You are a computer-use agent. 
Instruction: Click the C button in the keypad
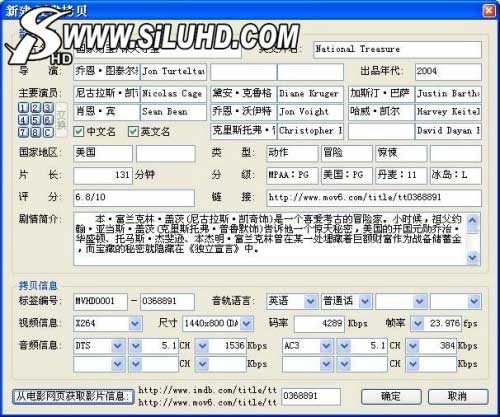(48, 132)
